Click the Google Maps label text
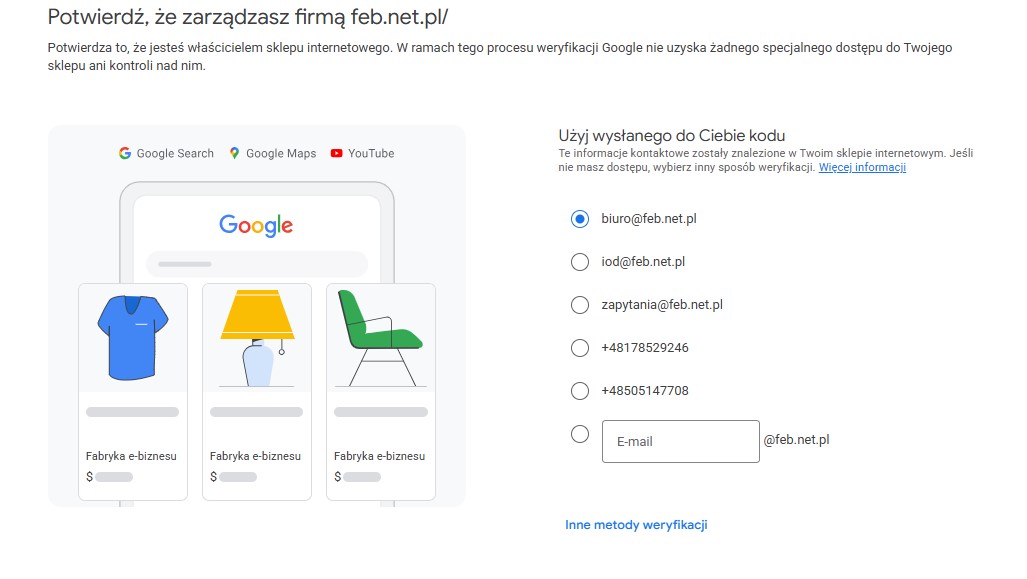Screen dimensions: 1027x579 pyautogui.click(x=281, y=153)
